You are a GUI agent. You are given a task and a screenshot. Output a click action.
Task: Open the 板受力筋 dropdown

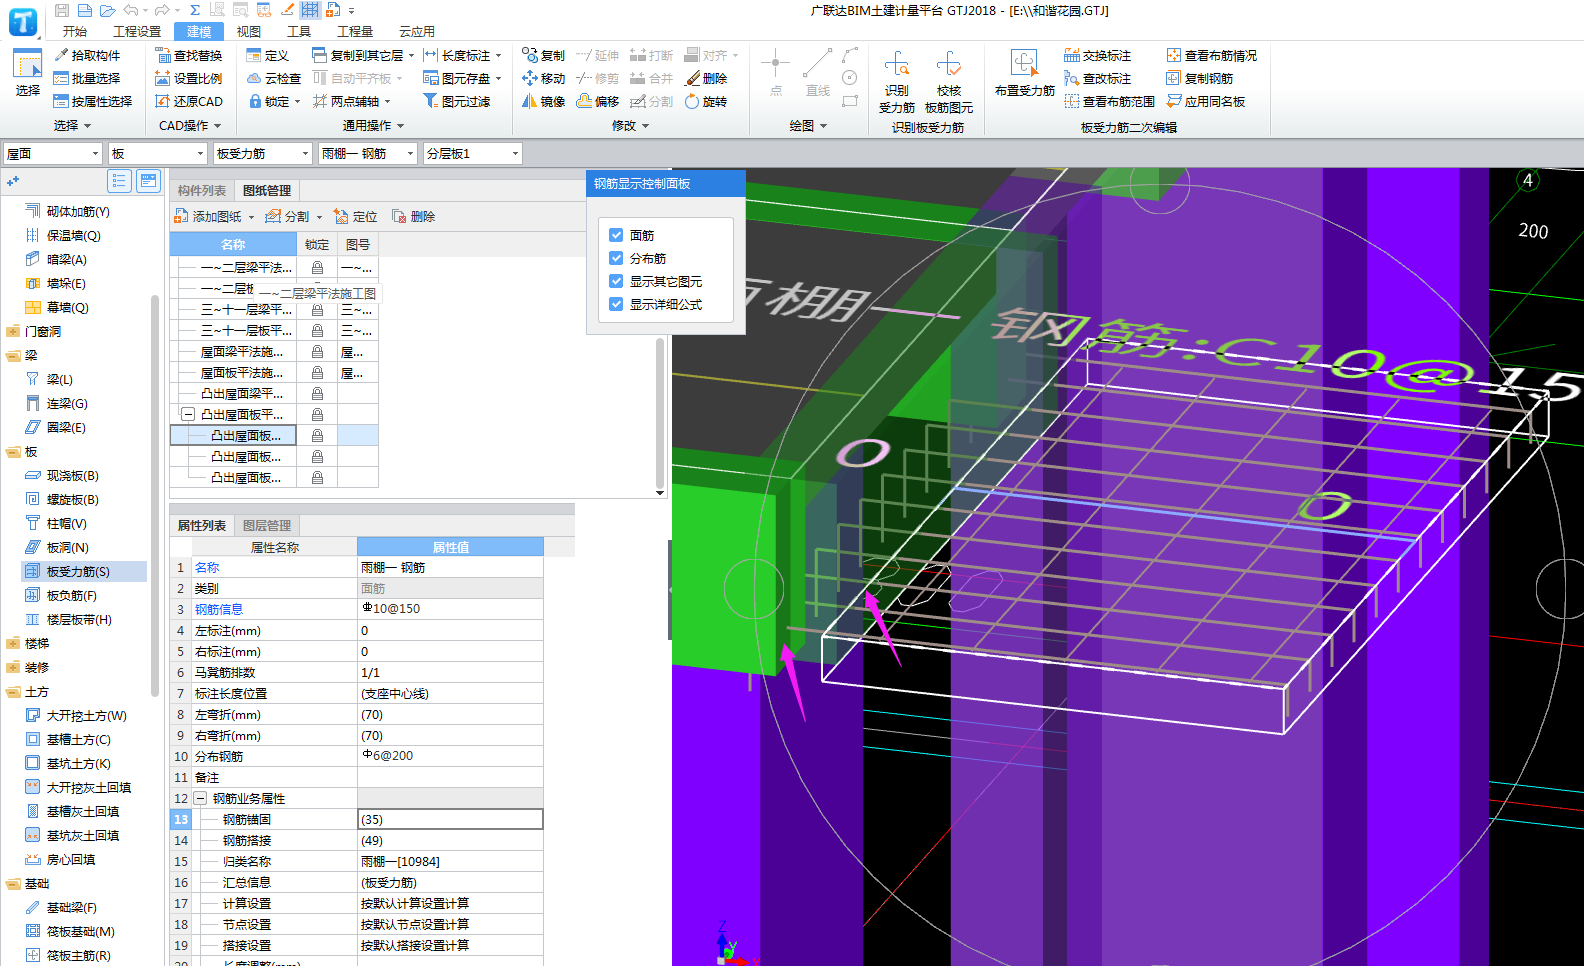pyautogui.click(x=263, y=154)
